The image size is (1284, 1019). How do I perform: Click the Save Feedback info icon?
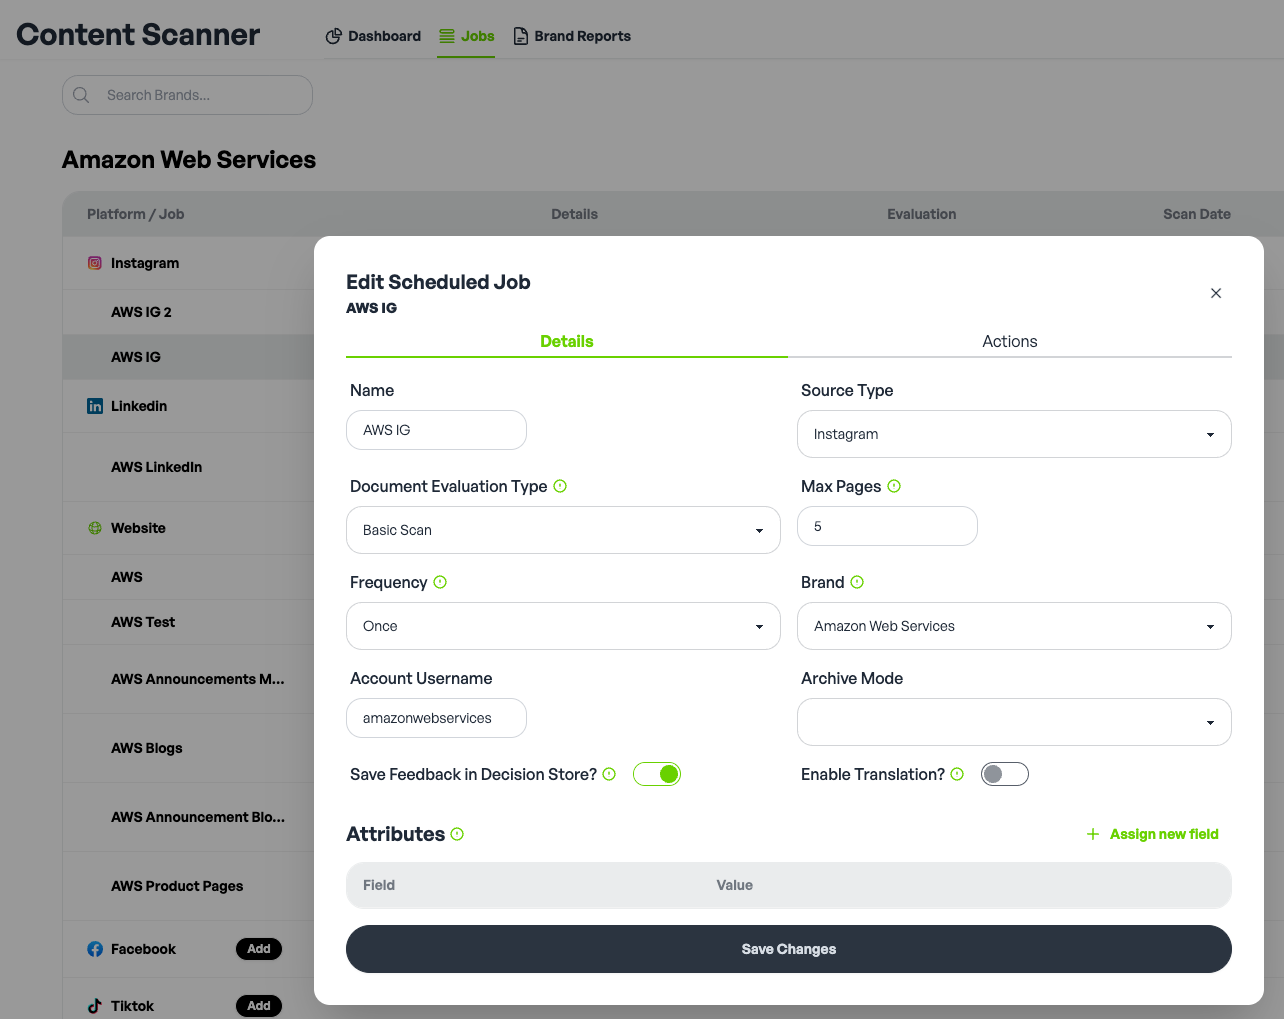609,774
